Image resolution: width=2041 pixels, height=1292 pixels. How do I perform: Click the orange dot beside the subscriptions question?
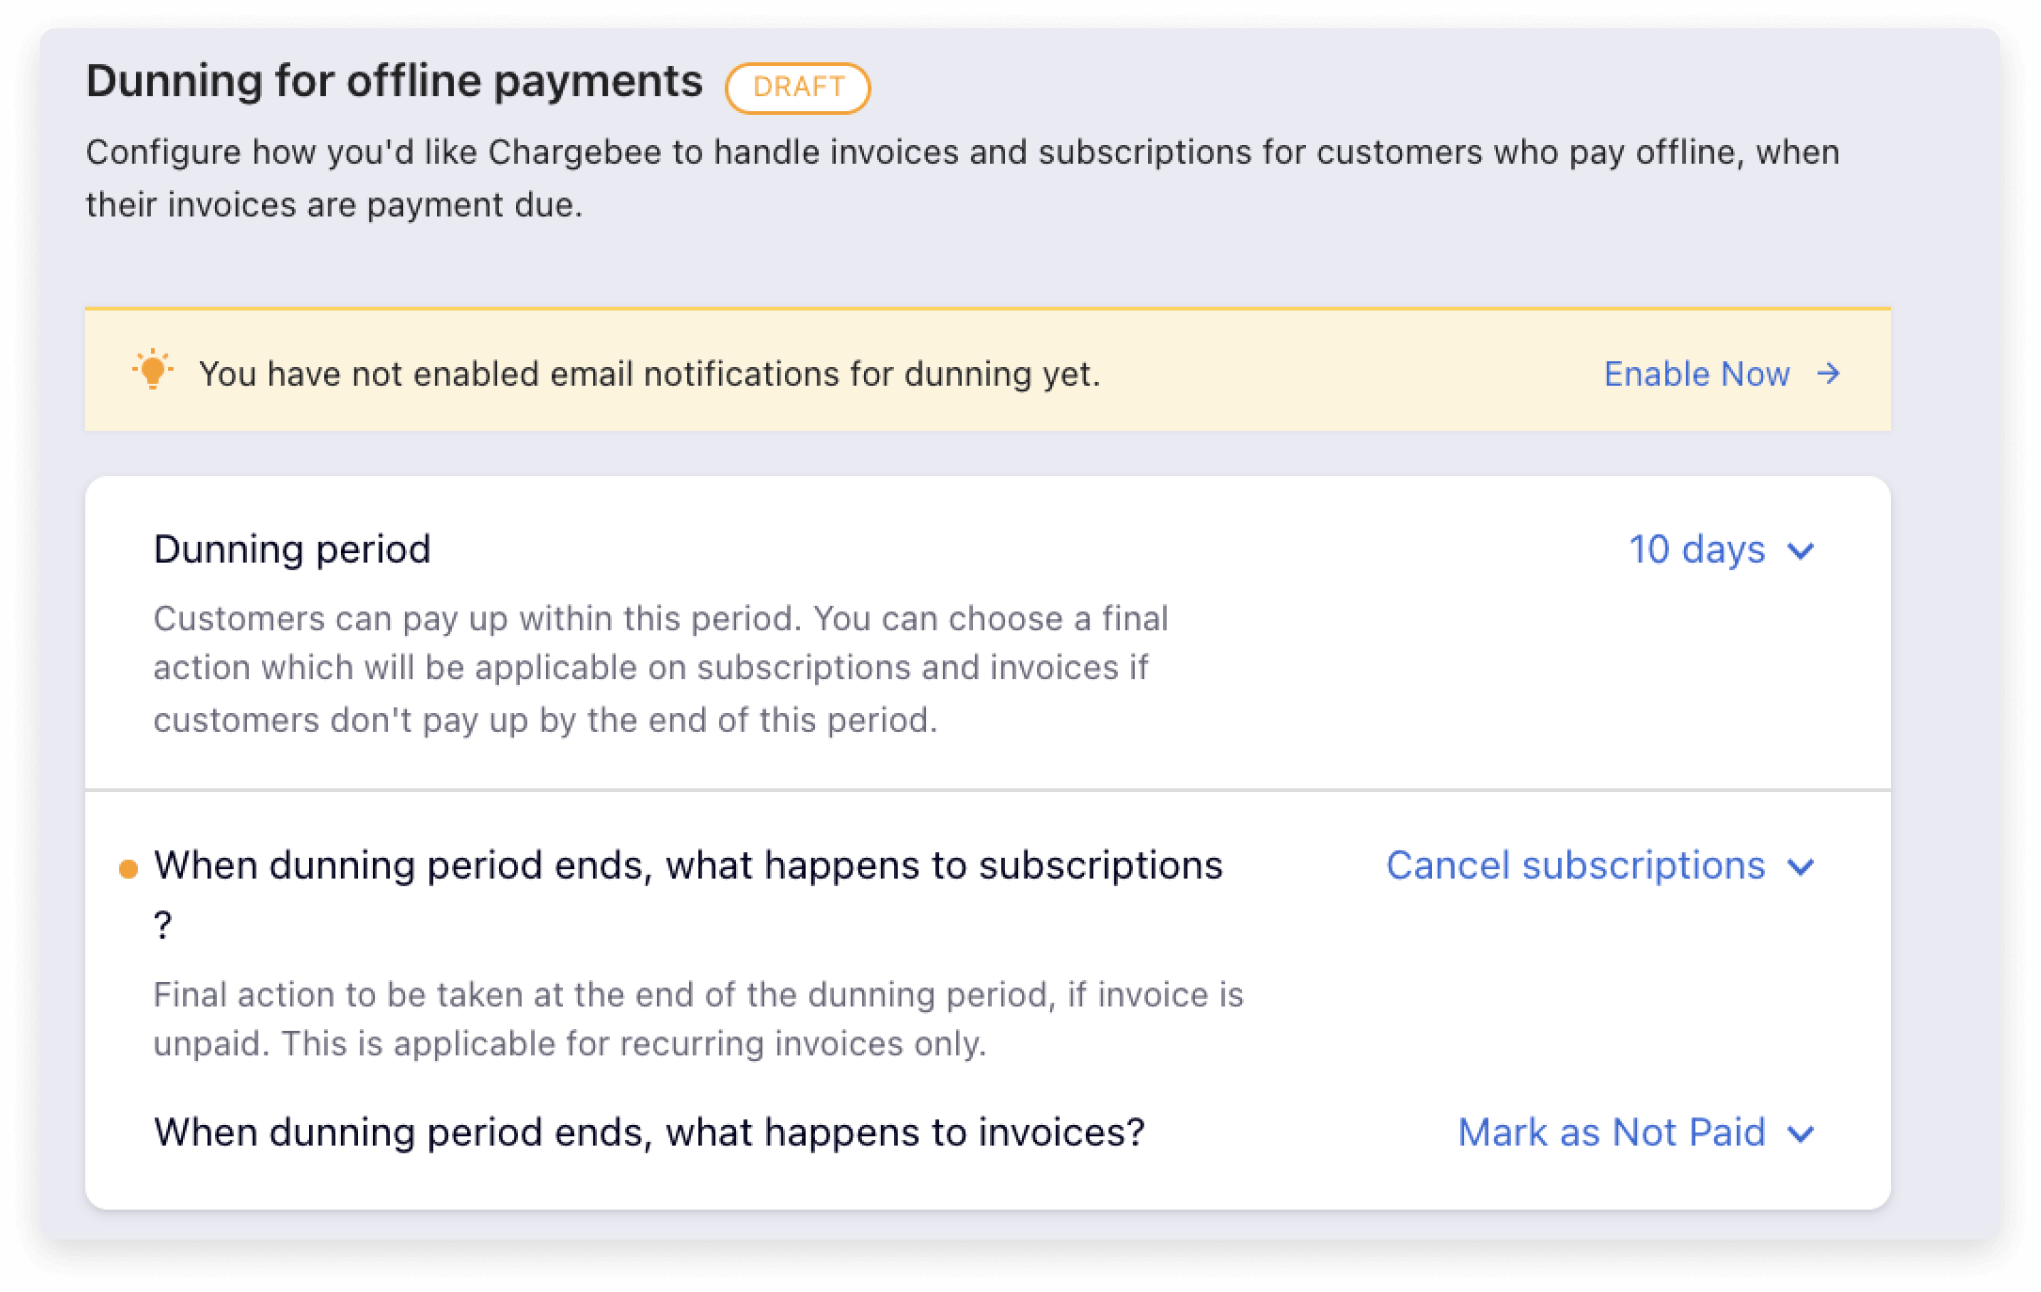[128, 866]
